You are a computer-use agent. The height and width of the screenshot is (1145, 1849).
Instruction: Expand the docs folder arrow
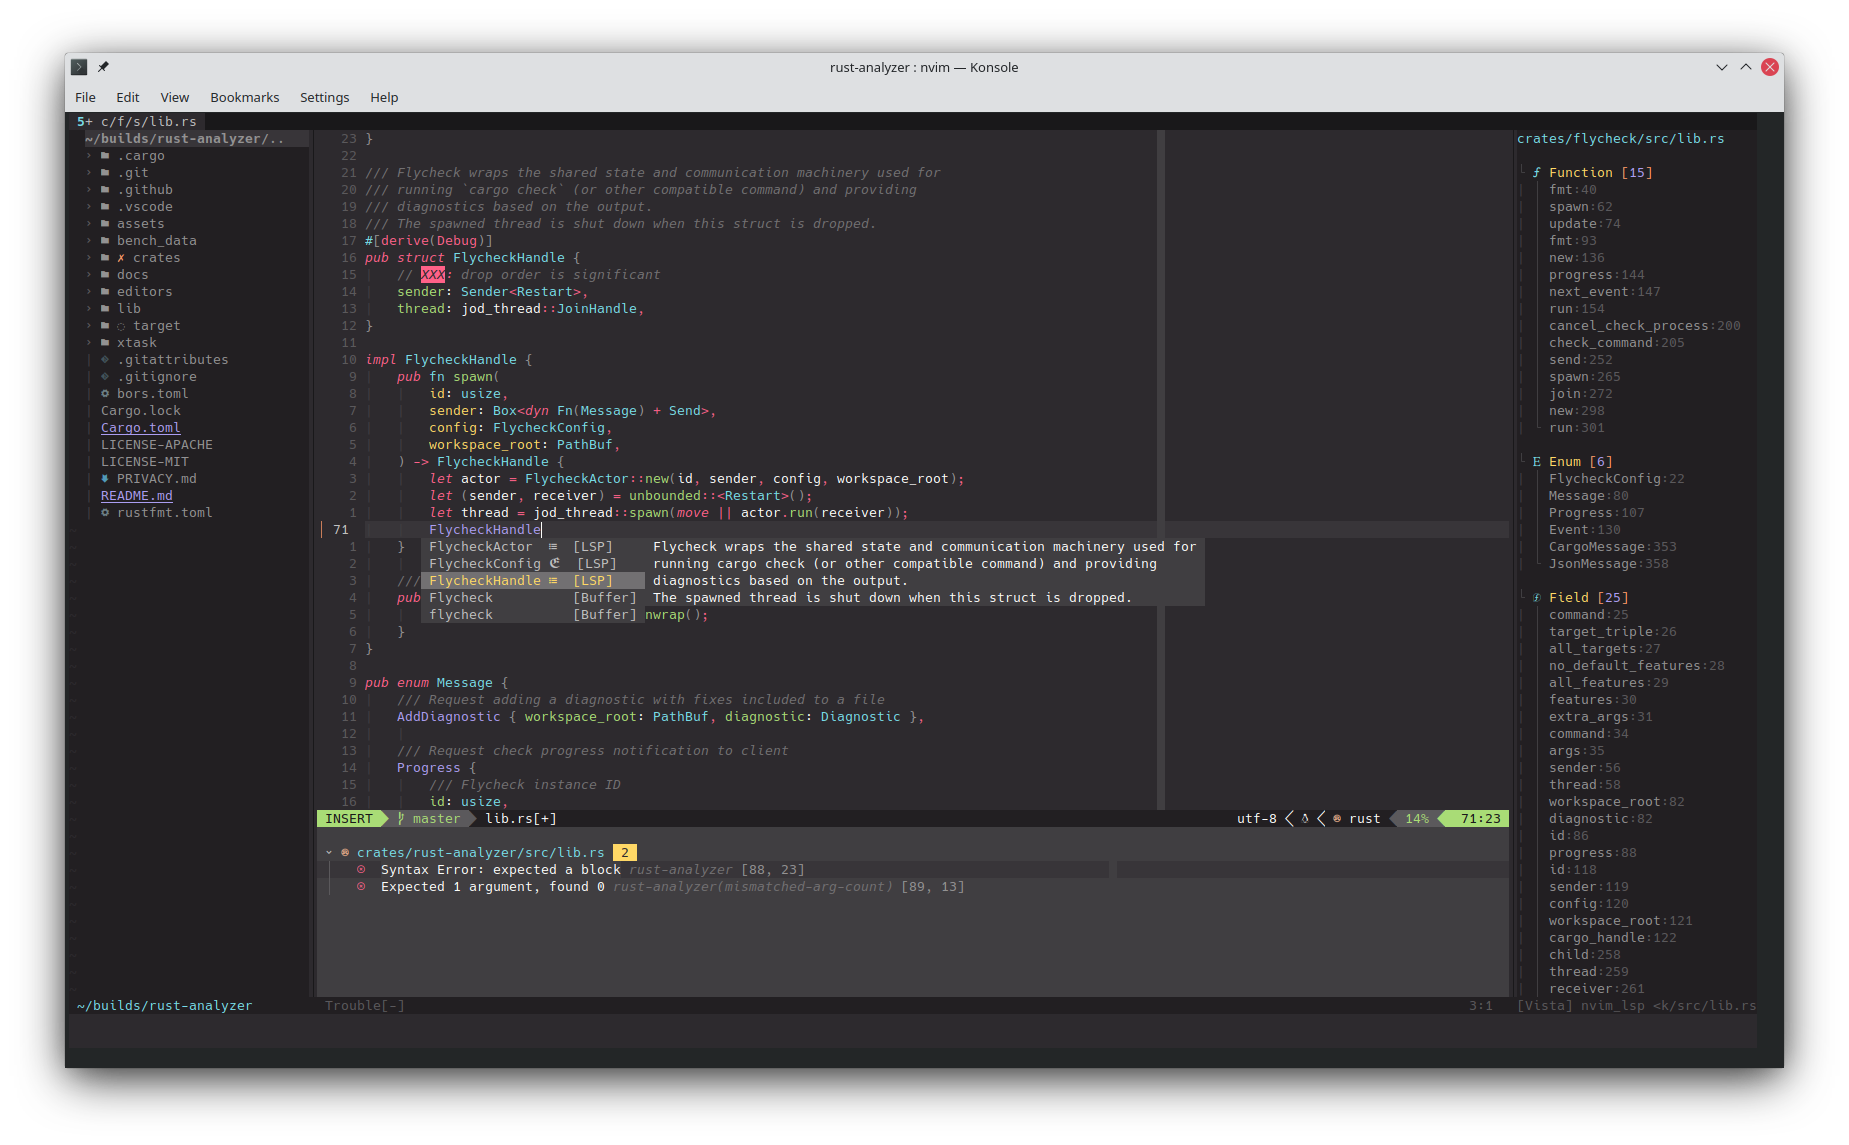[x=89, y=275]
